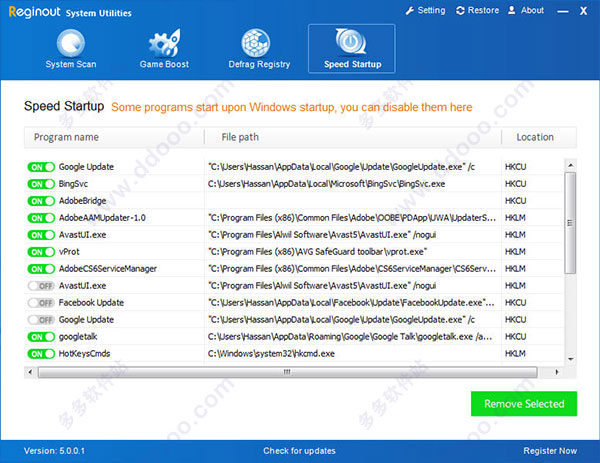Toggle AdobeBridge startup off

(x=41, y=201)
